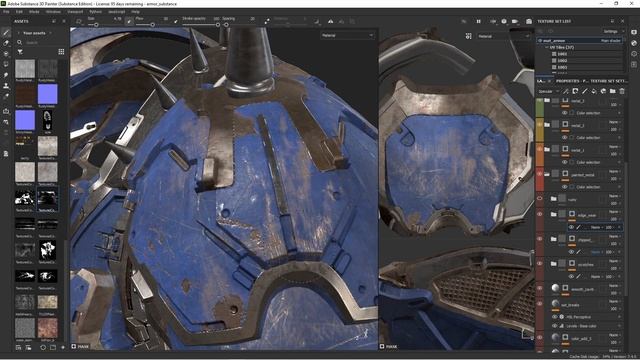Viewport: 640px width, 360px height.
Task: Adjust the Flow slider
Action: pos(152,25)
